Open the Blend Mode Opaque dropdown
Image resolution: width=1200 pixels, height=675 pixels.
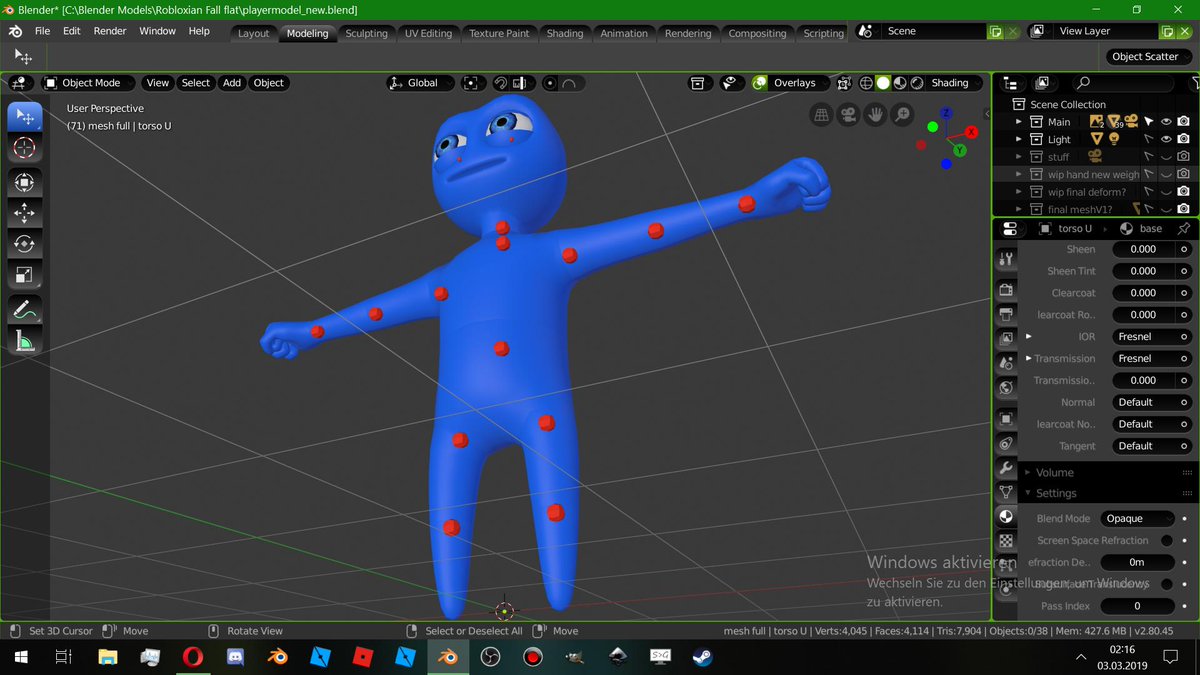coord(1138,519)
